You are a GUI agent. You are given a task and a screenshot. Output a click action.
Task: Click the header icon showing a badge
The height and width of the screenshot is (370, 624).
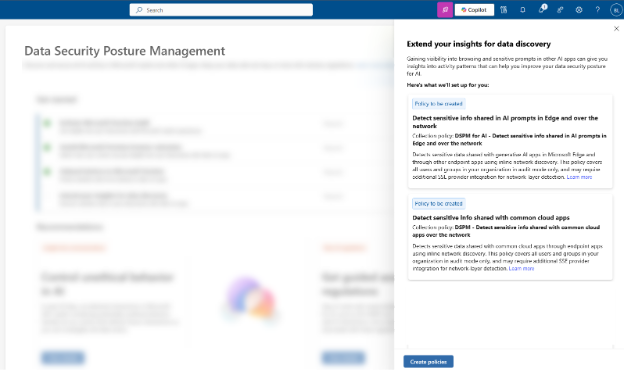[542, 9]
